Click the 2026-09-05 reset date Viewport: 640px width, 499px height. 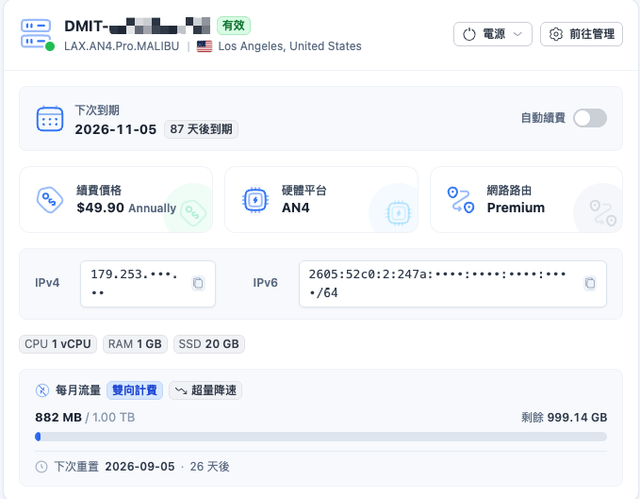pyautogui.click(x=140, y=467)
